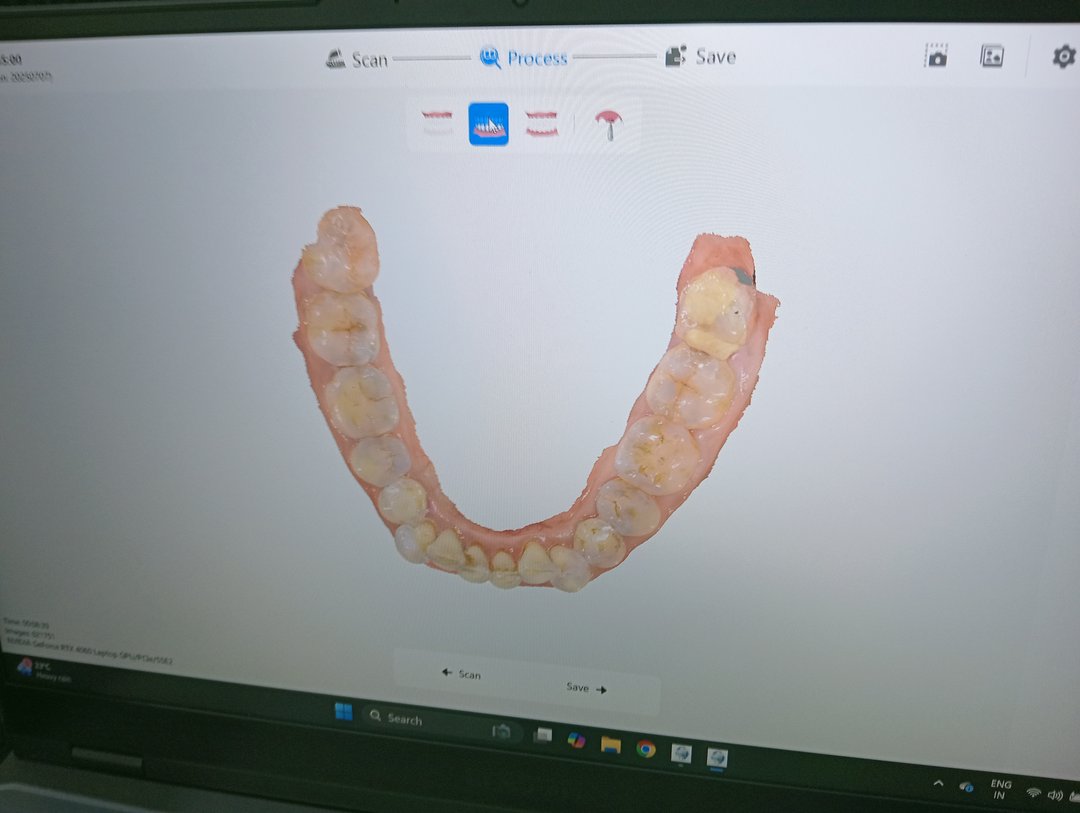Open the image gallery icon
The image size is (1080, 813).
click(x=992, y=56)
